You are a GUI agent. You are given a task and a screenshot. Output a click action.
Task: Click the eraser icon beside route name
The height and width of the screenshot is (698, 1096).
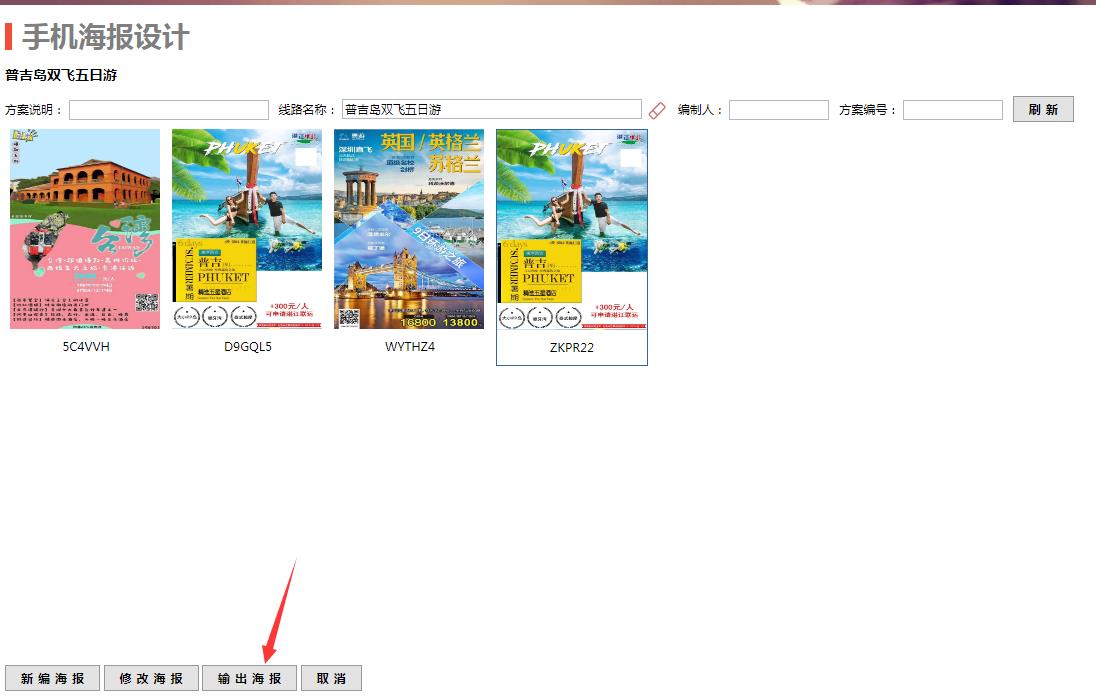657,110
